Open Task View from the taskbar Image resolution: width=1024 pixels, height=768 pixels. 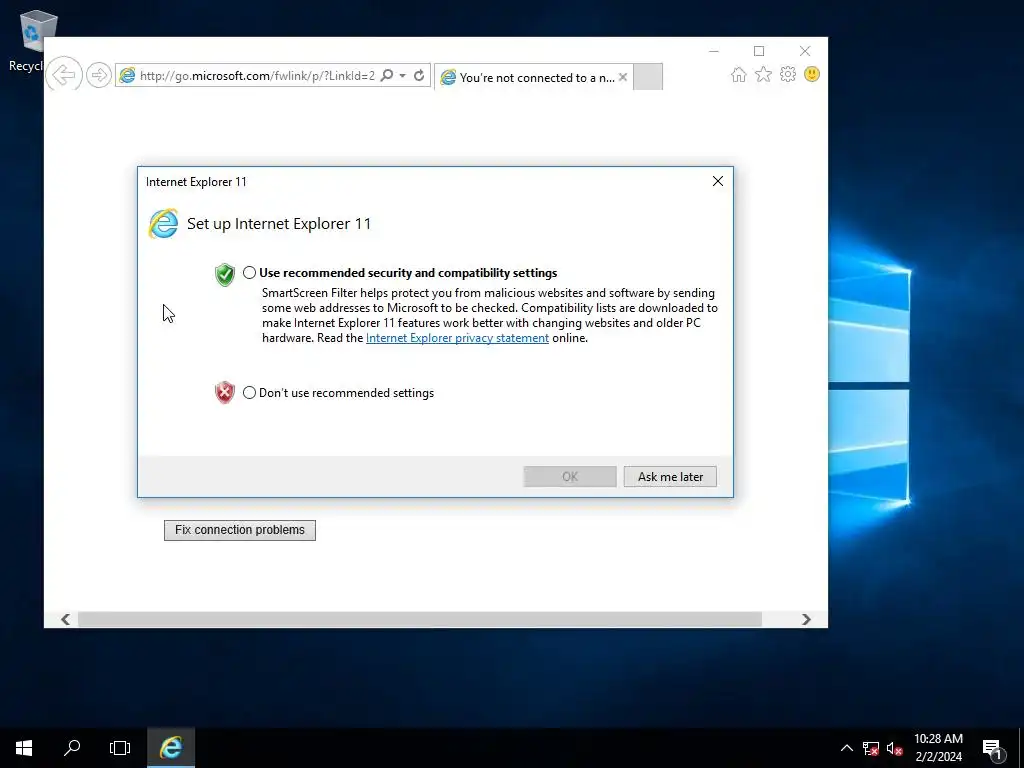[120, 748]
